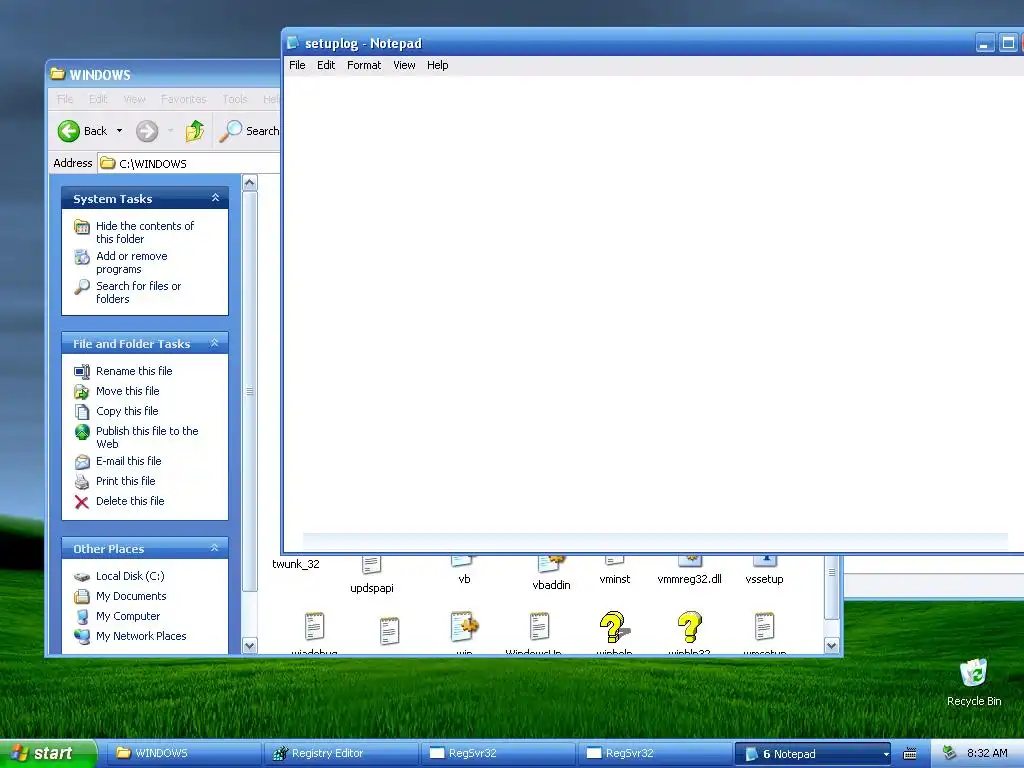1024x768 pixels.
Task: Click the globe icon beside Publish this file
Action: pos(82,432)
